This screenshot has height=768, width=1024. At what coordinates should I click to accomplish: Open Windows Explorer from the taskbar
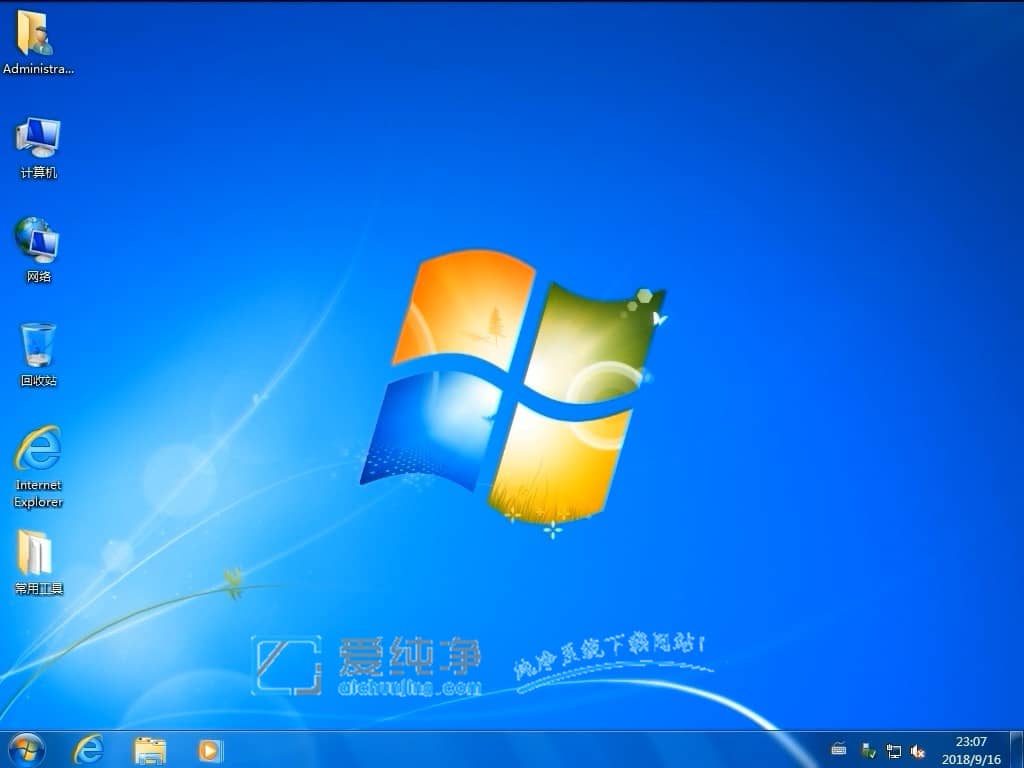150,751
